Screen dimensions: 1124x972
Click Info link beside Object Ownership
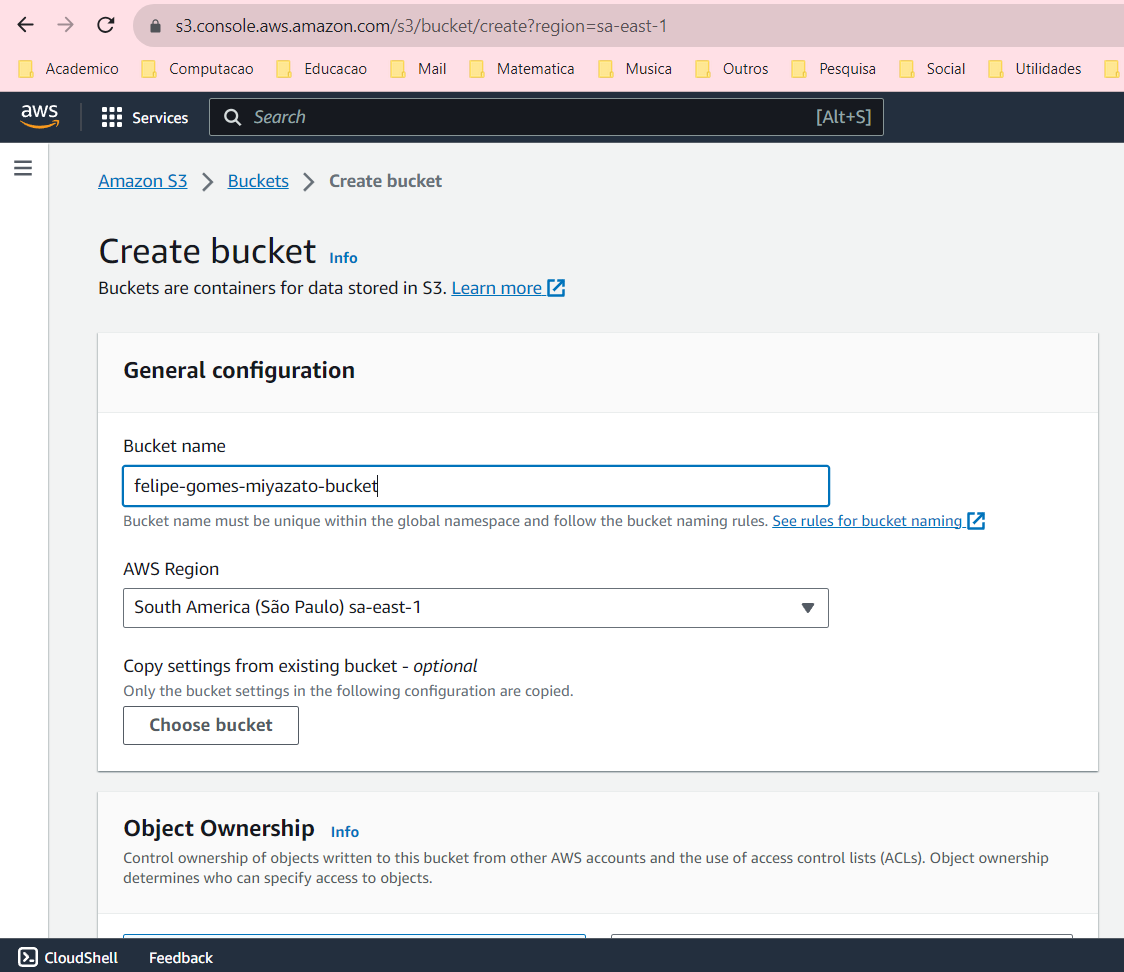(x=344, y=831)
